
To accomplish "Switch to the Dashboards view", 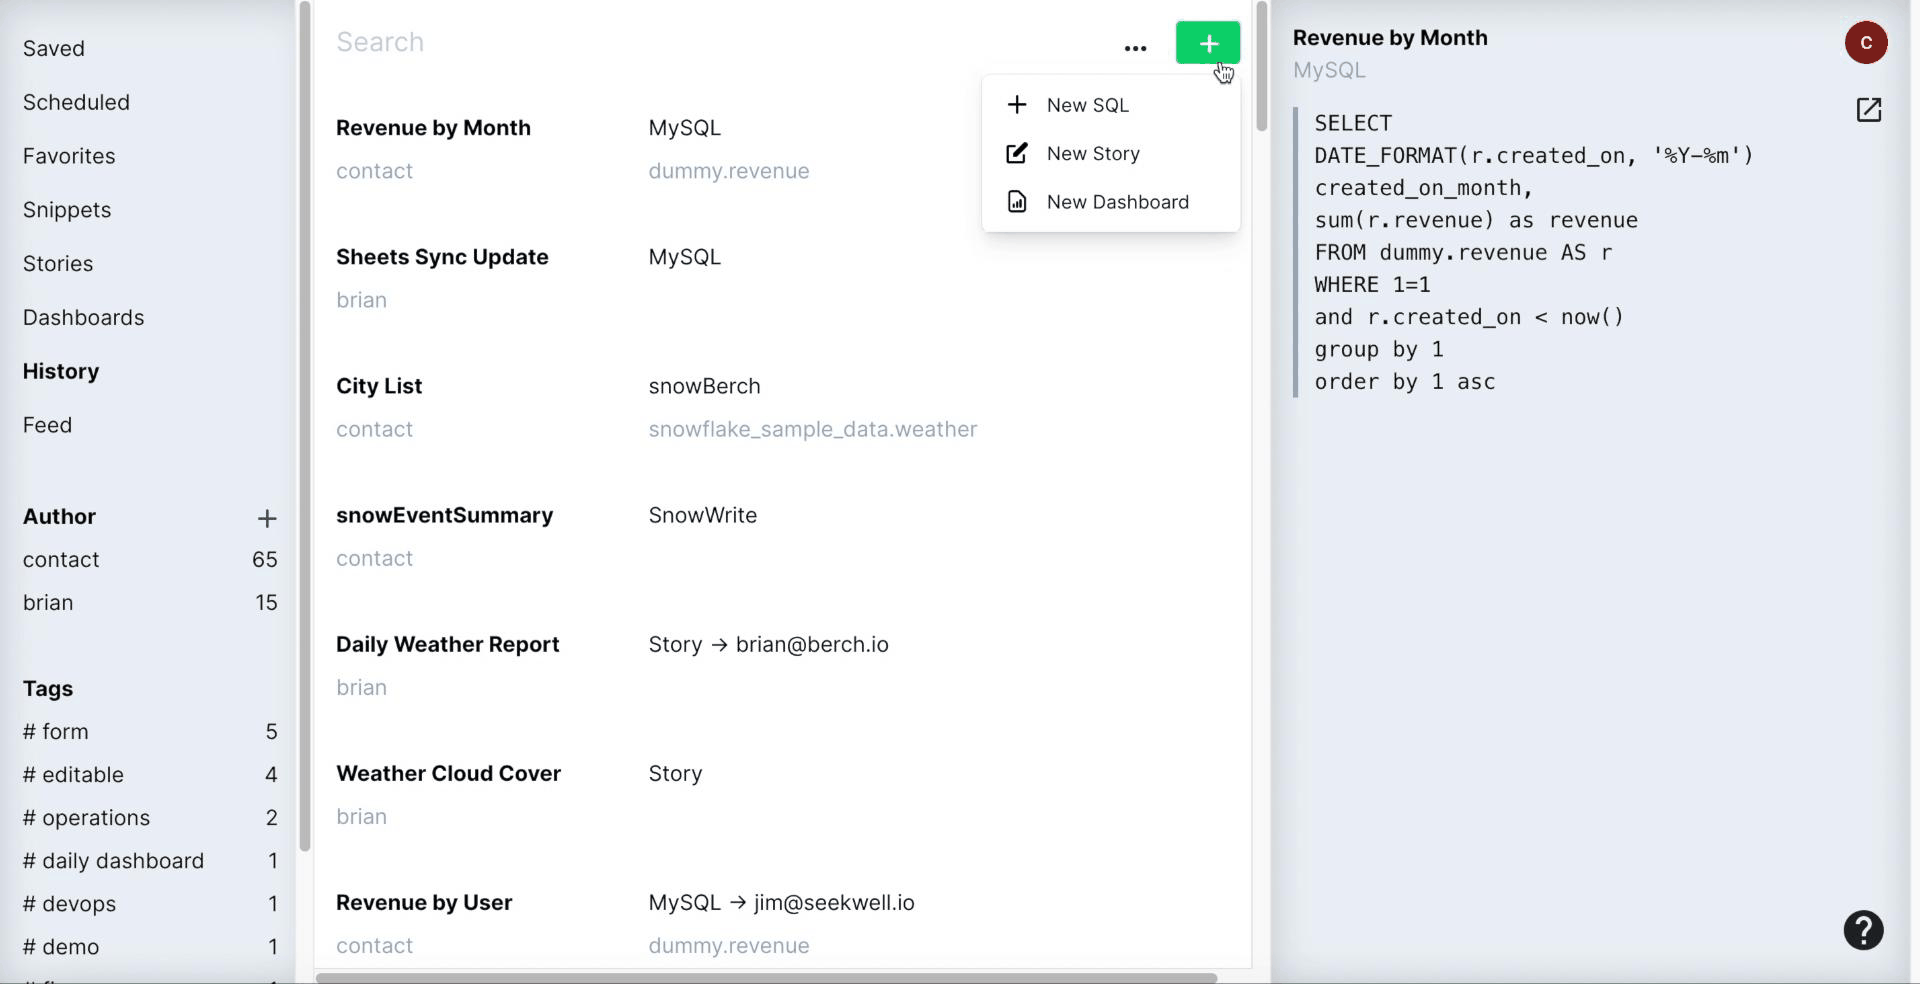I will (83, 317).
